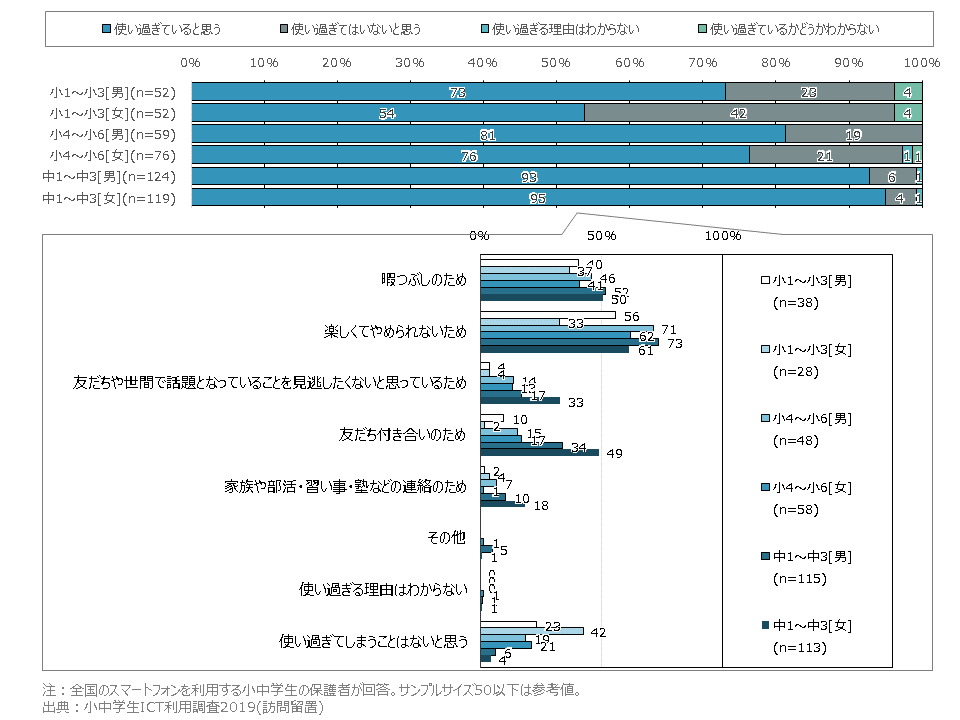The image size is (960, 720).
Task: Click the 使い過ぎていると思う legend color square
Action: coord(106,30)
